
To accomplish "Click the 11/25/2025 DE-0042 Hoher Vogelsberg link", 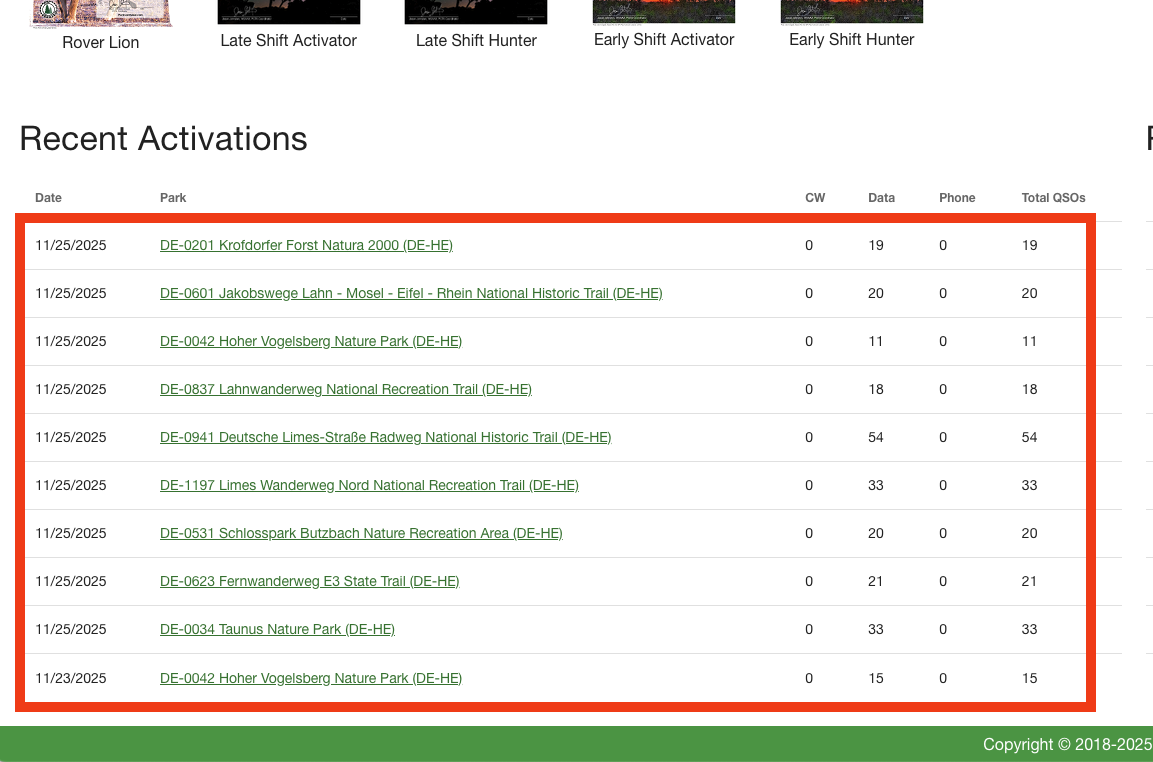I will [311, 341].
